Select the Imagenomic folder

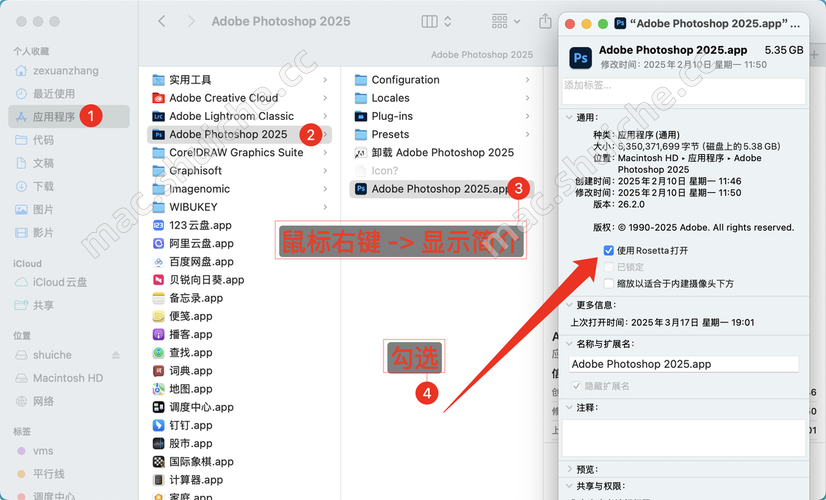[x=239, y=189]
